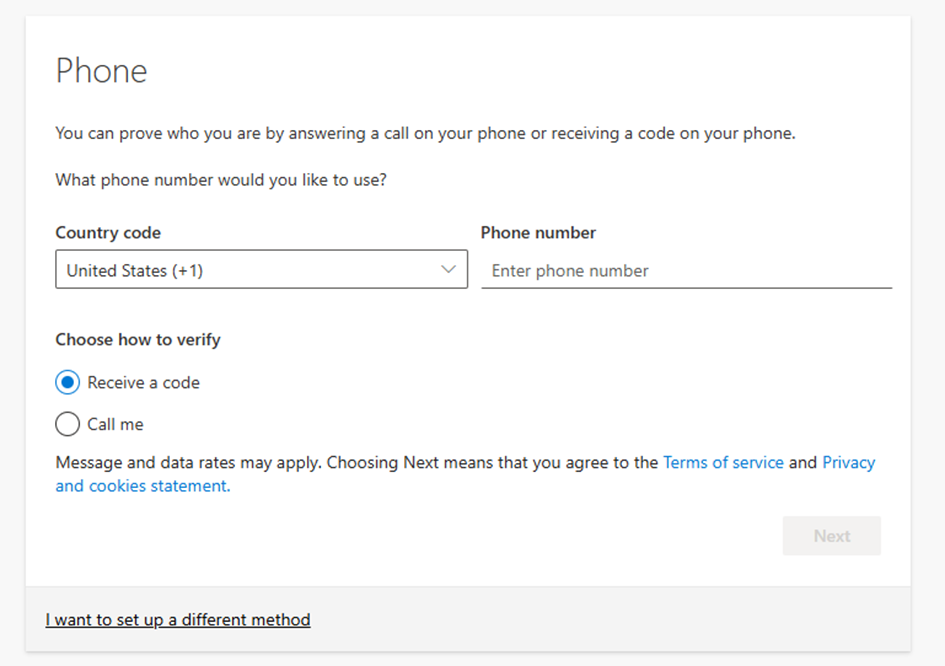Screen dimensions: 945x666
Task: Open the Privacy and cookies statement link
Action: (x=142, y=486)
